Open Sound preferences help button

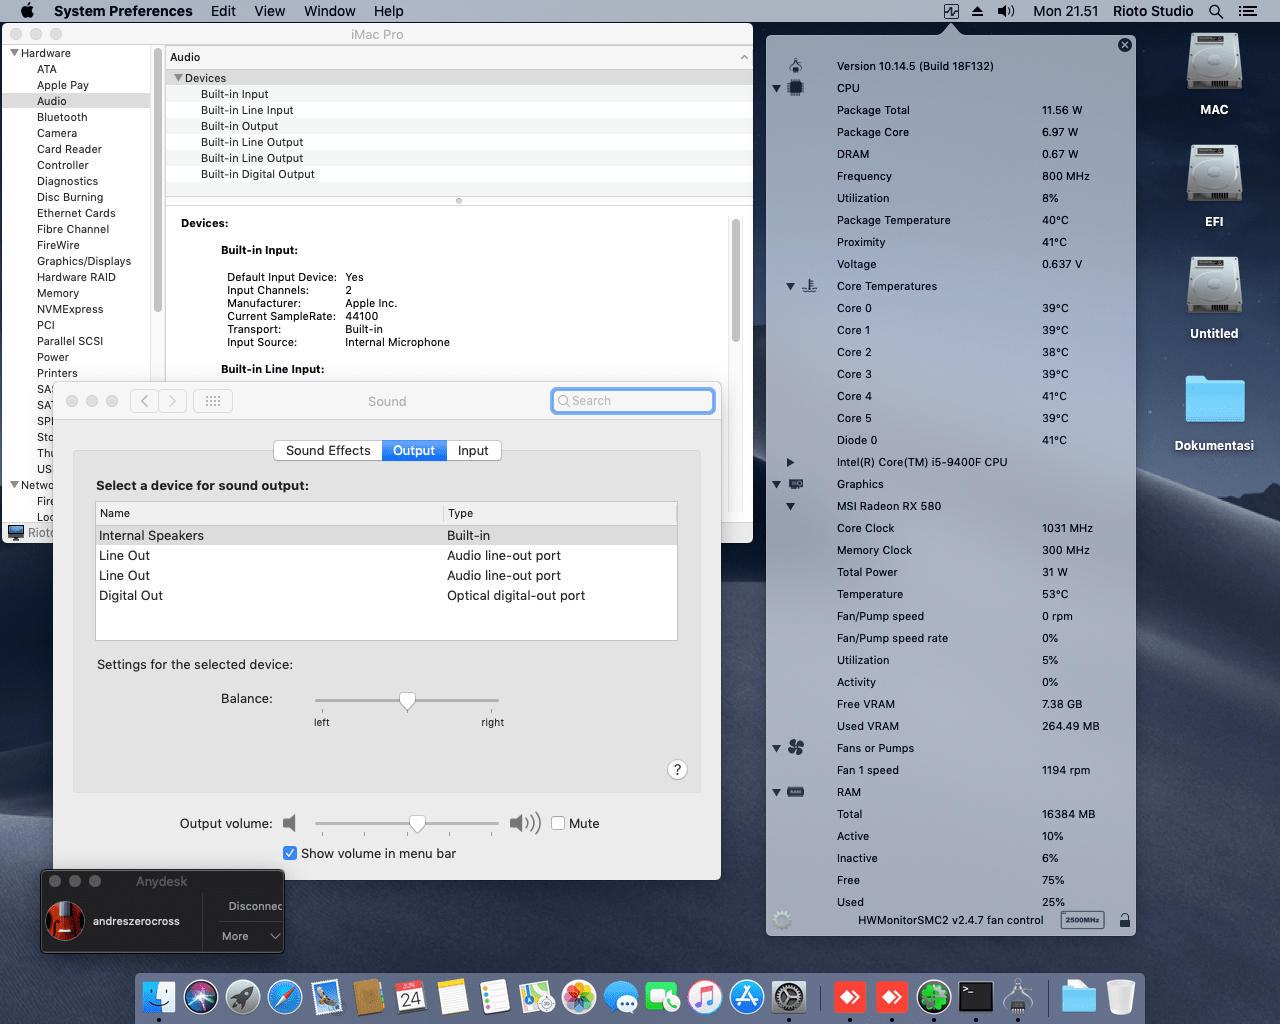(x=678, y=769)
